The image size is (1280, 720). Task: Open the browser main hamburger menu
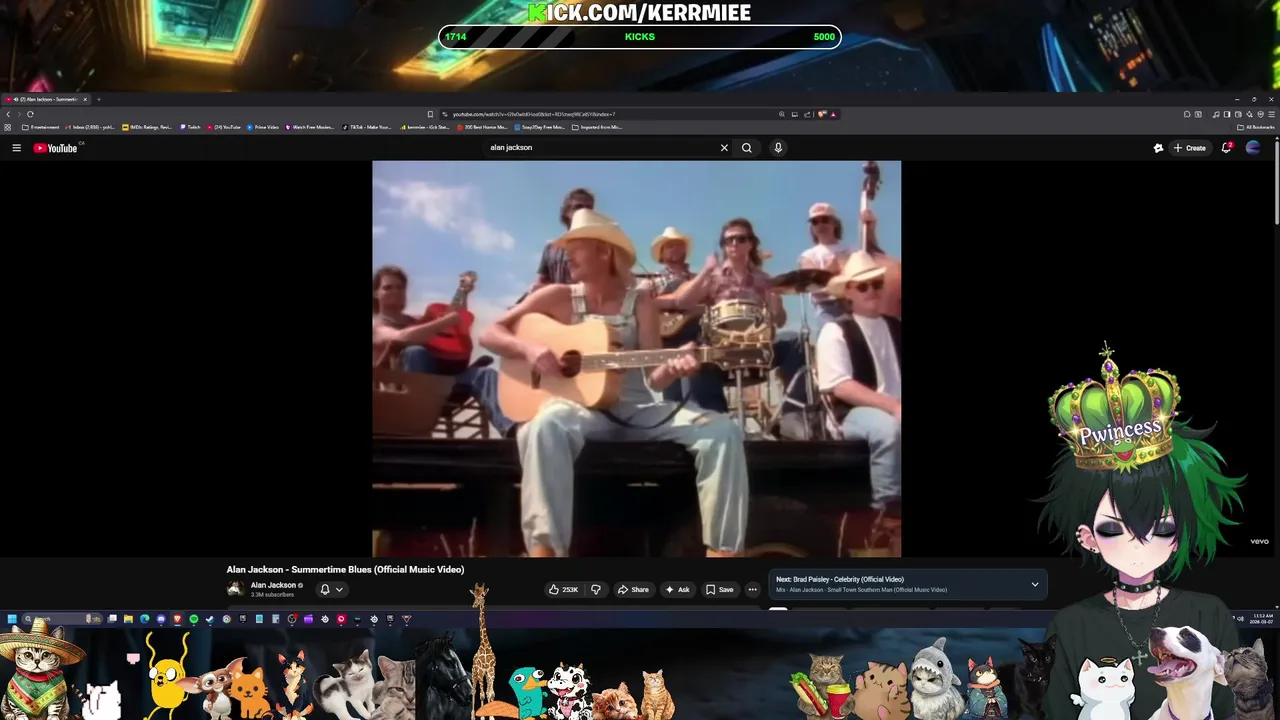[x=1272, y=114]
